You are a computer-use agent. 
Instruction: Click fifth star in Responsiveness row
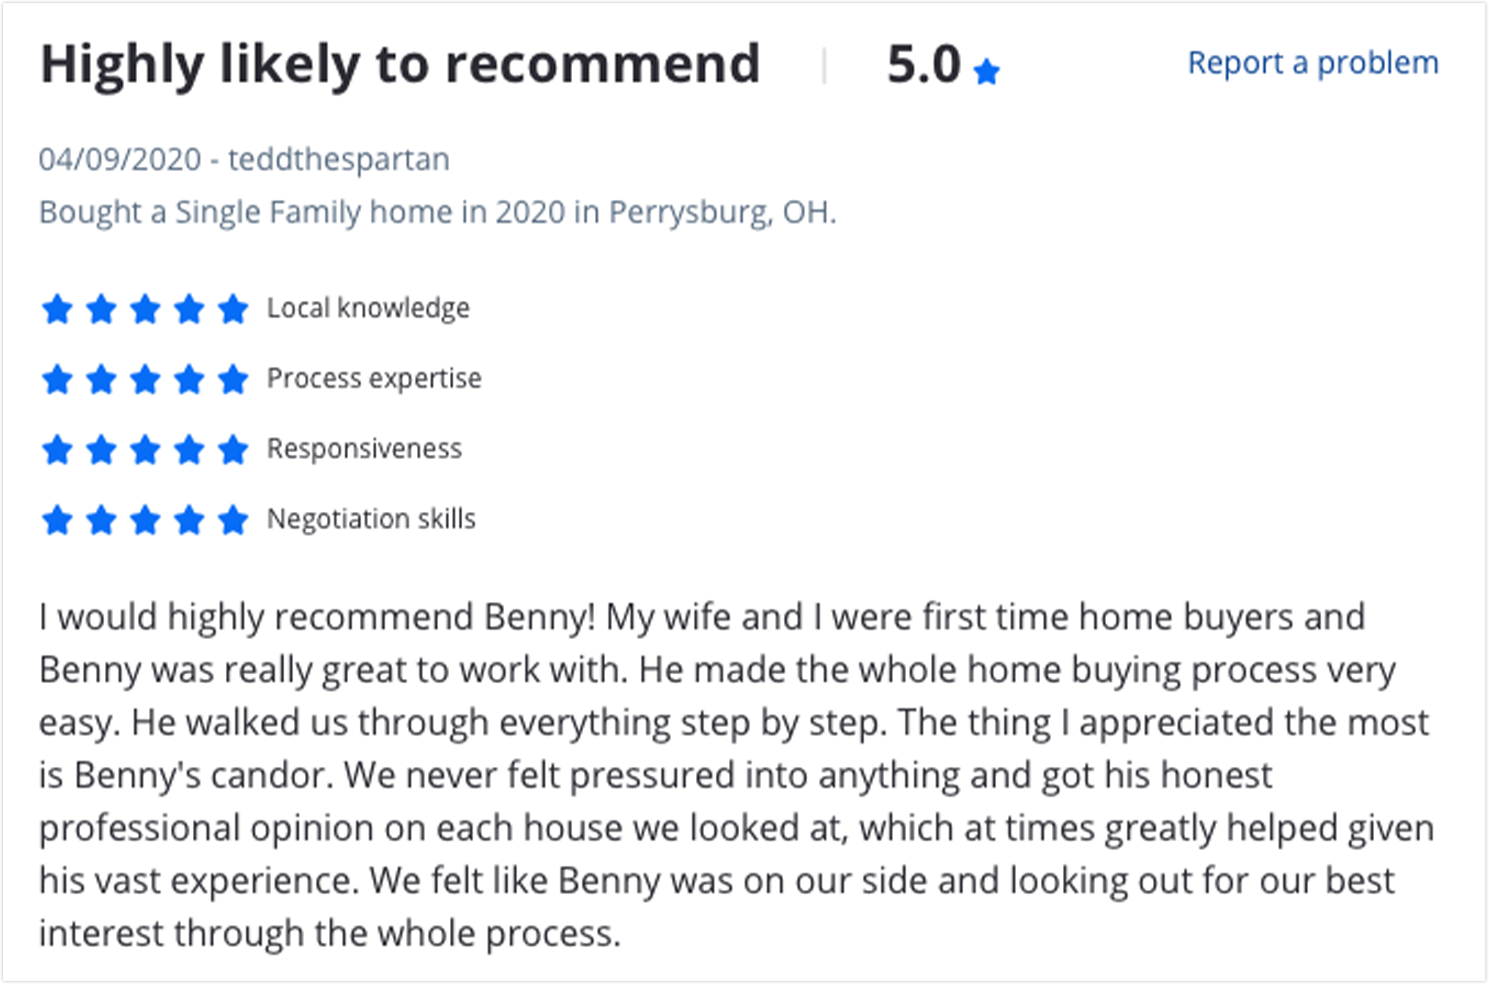(x=233, y=449)
